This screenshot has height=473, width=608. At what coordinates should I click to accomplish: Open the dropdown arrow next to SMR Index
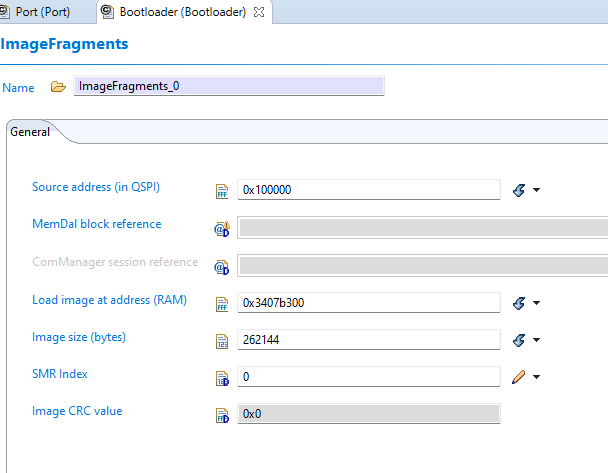point(536,377)
